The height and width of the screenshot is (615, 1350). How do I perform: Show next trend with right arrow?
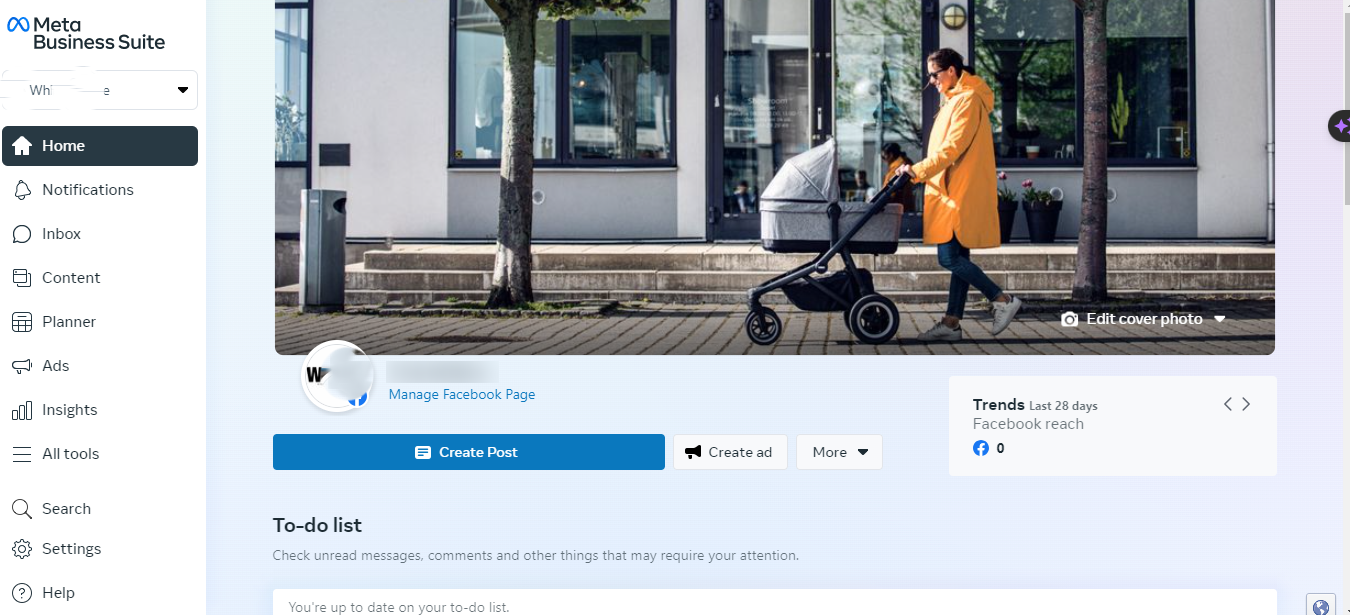[1246, 404]
